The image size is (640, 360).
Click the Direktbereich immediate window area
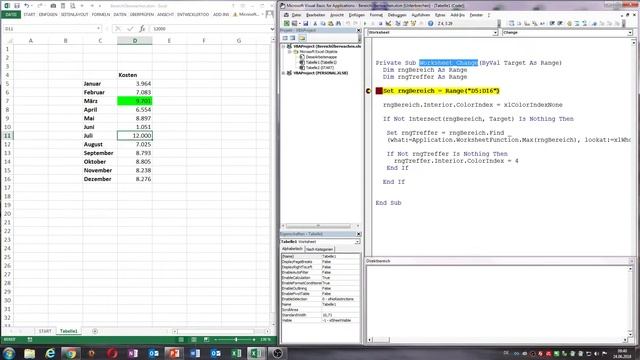pos(498,301)
